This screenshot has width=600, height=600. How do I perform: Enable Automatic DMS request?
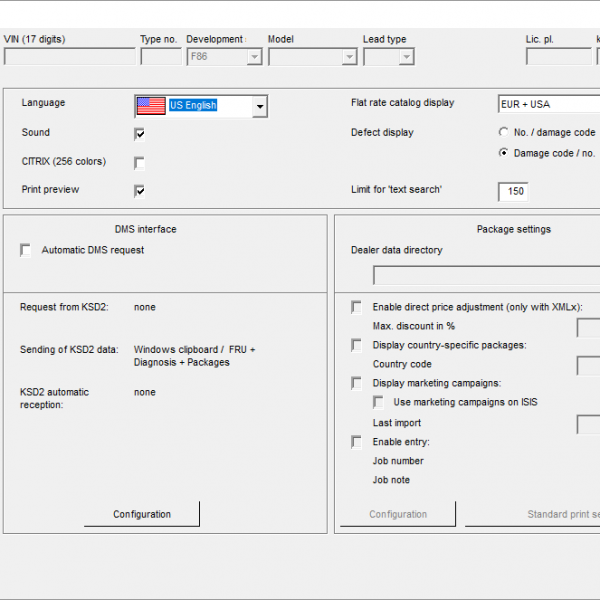[26, 250]
